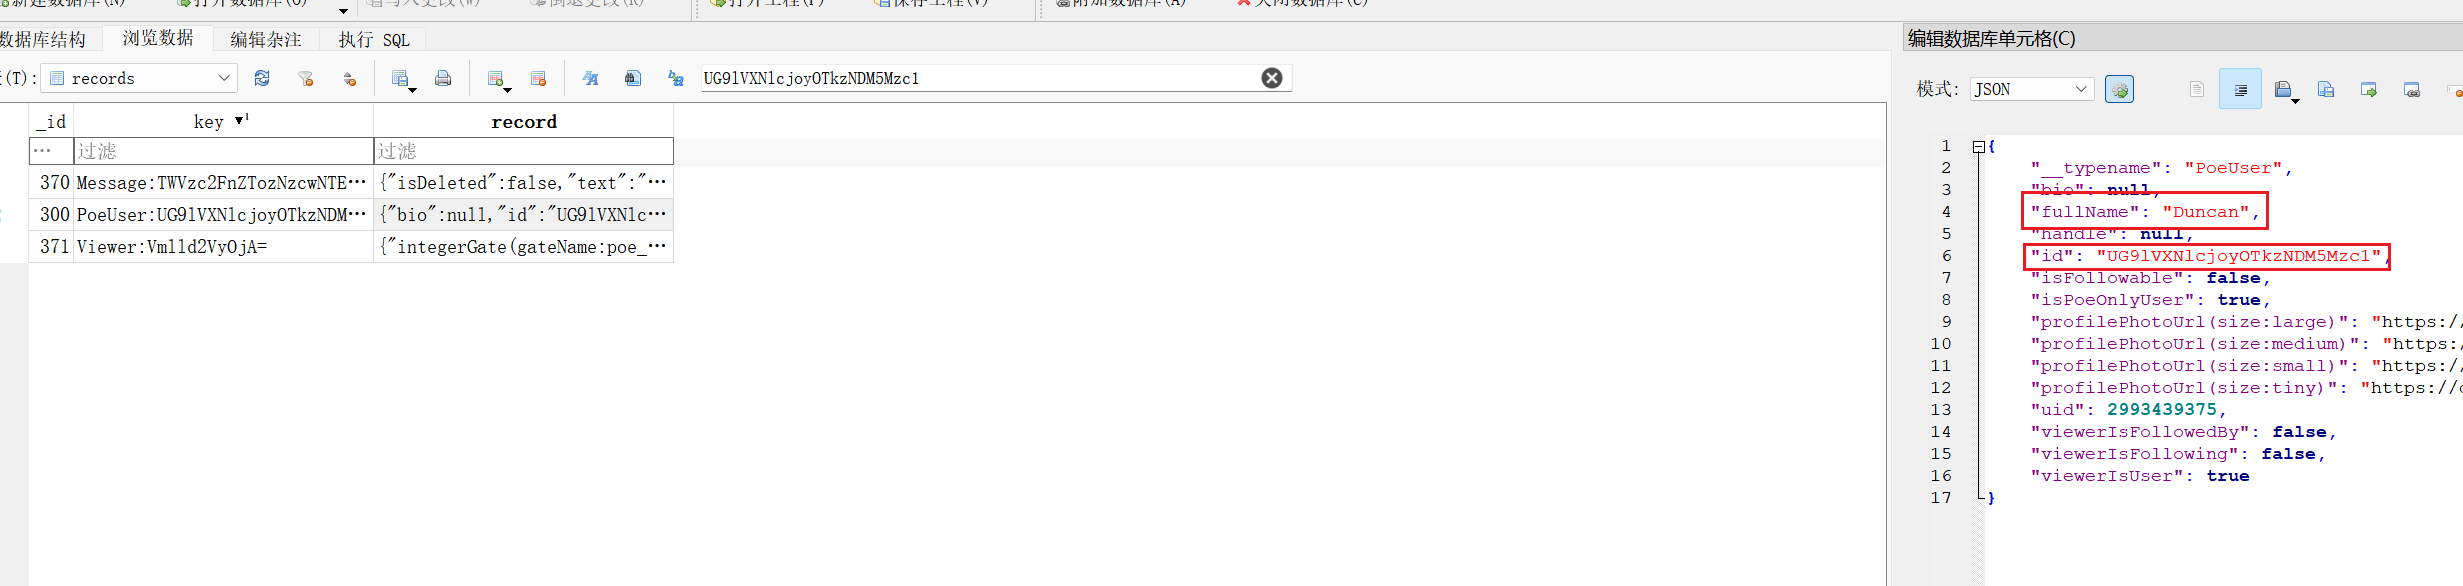The image size is (2463, 586).
Task: Refresh the records table data
Action: 262,78
